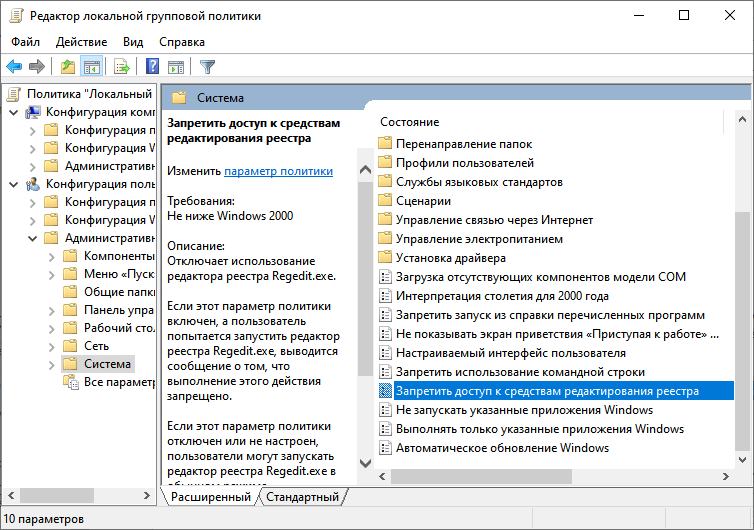The image size is (754, 530).
Task: Select Запретить доступ к средствам редактирования реестра
Action: 556,391
